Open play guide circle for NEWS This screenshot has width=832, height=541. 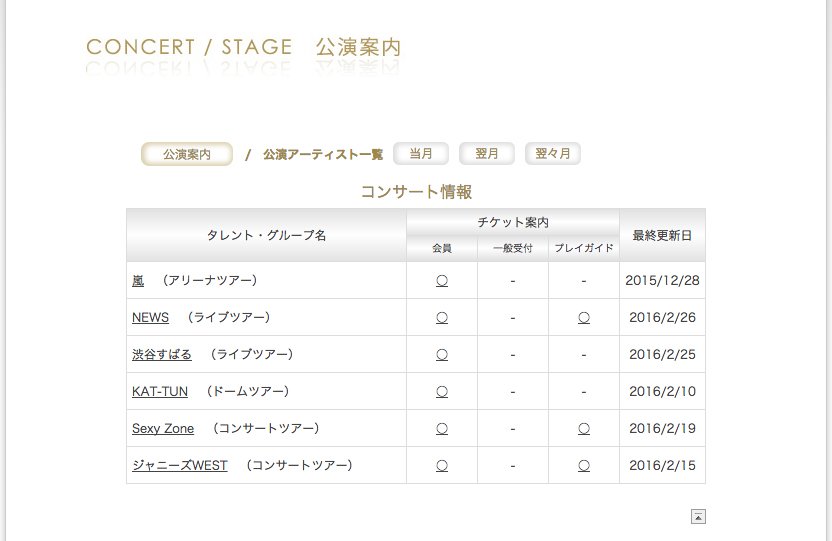coord(584,318)
